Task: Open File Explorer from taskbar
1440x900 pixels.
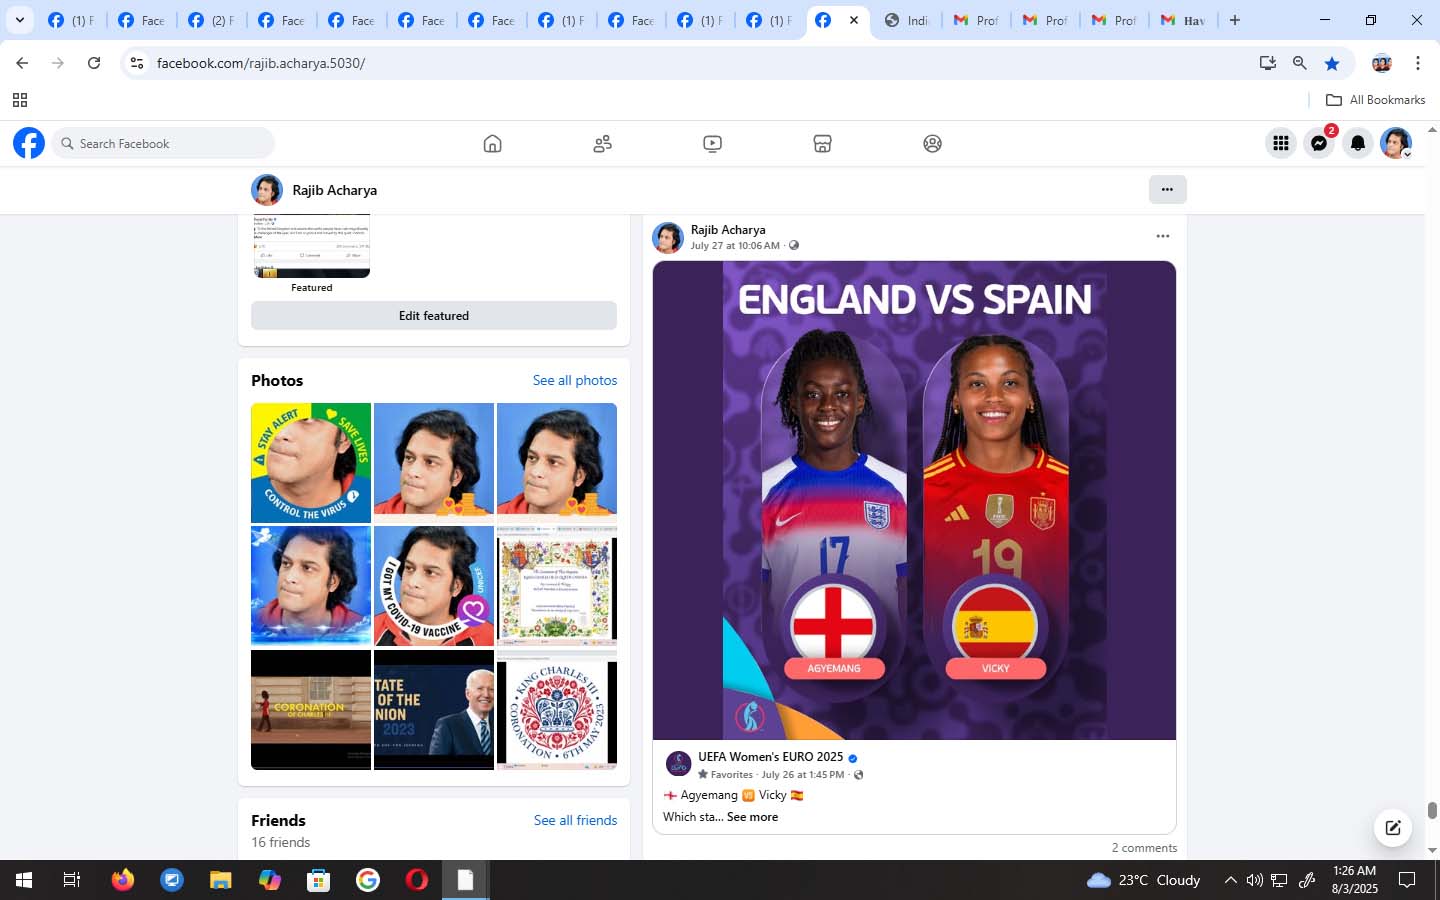Action: click(x=221, y=880)
